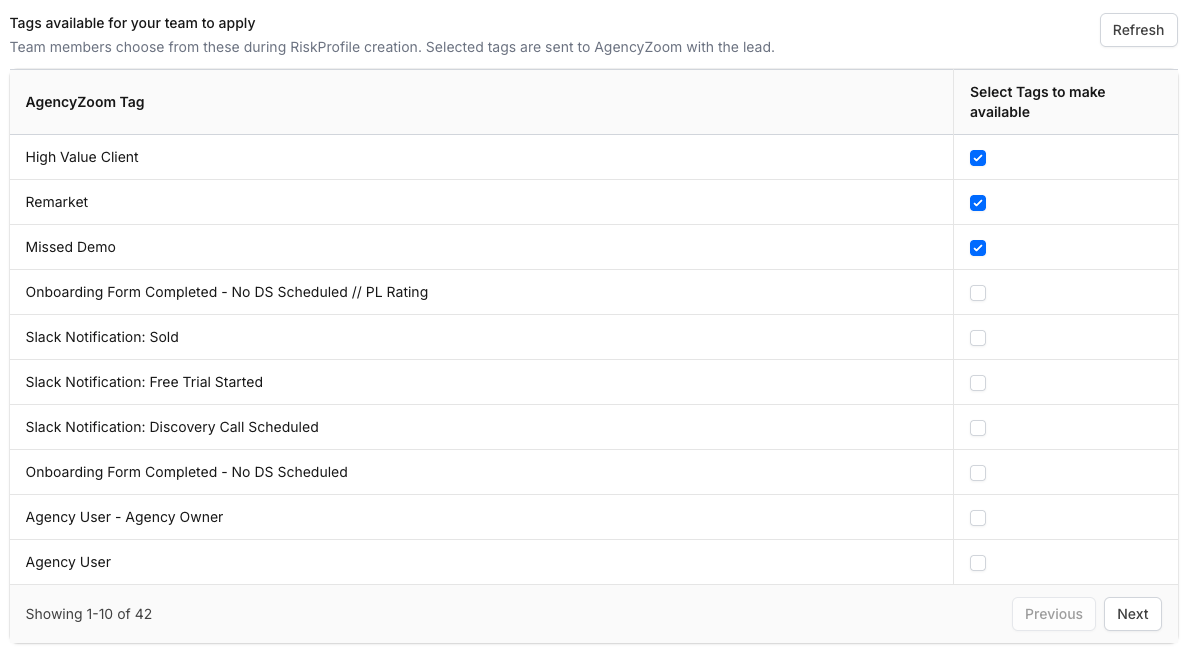The image size is (1197, 658).
Task: Click the Remarket tag name
Action: tap(56, 202)
